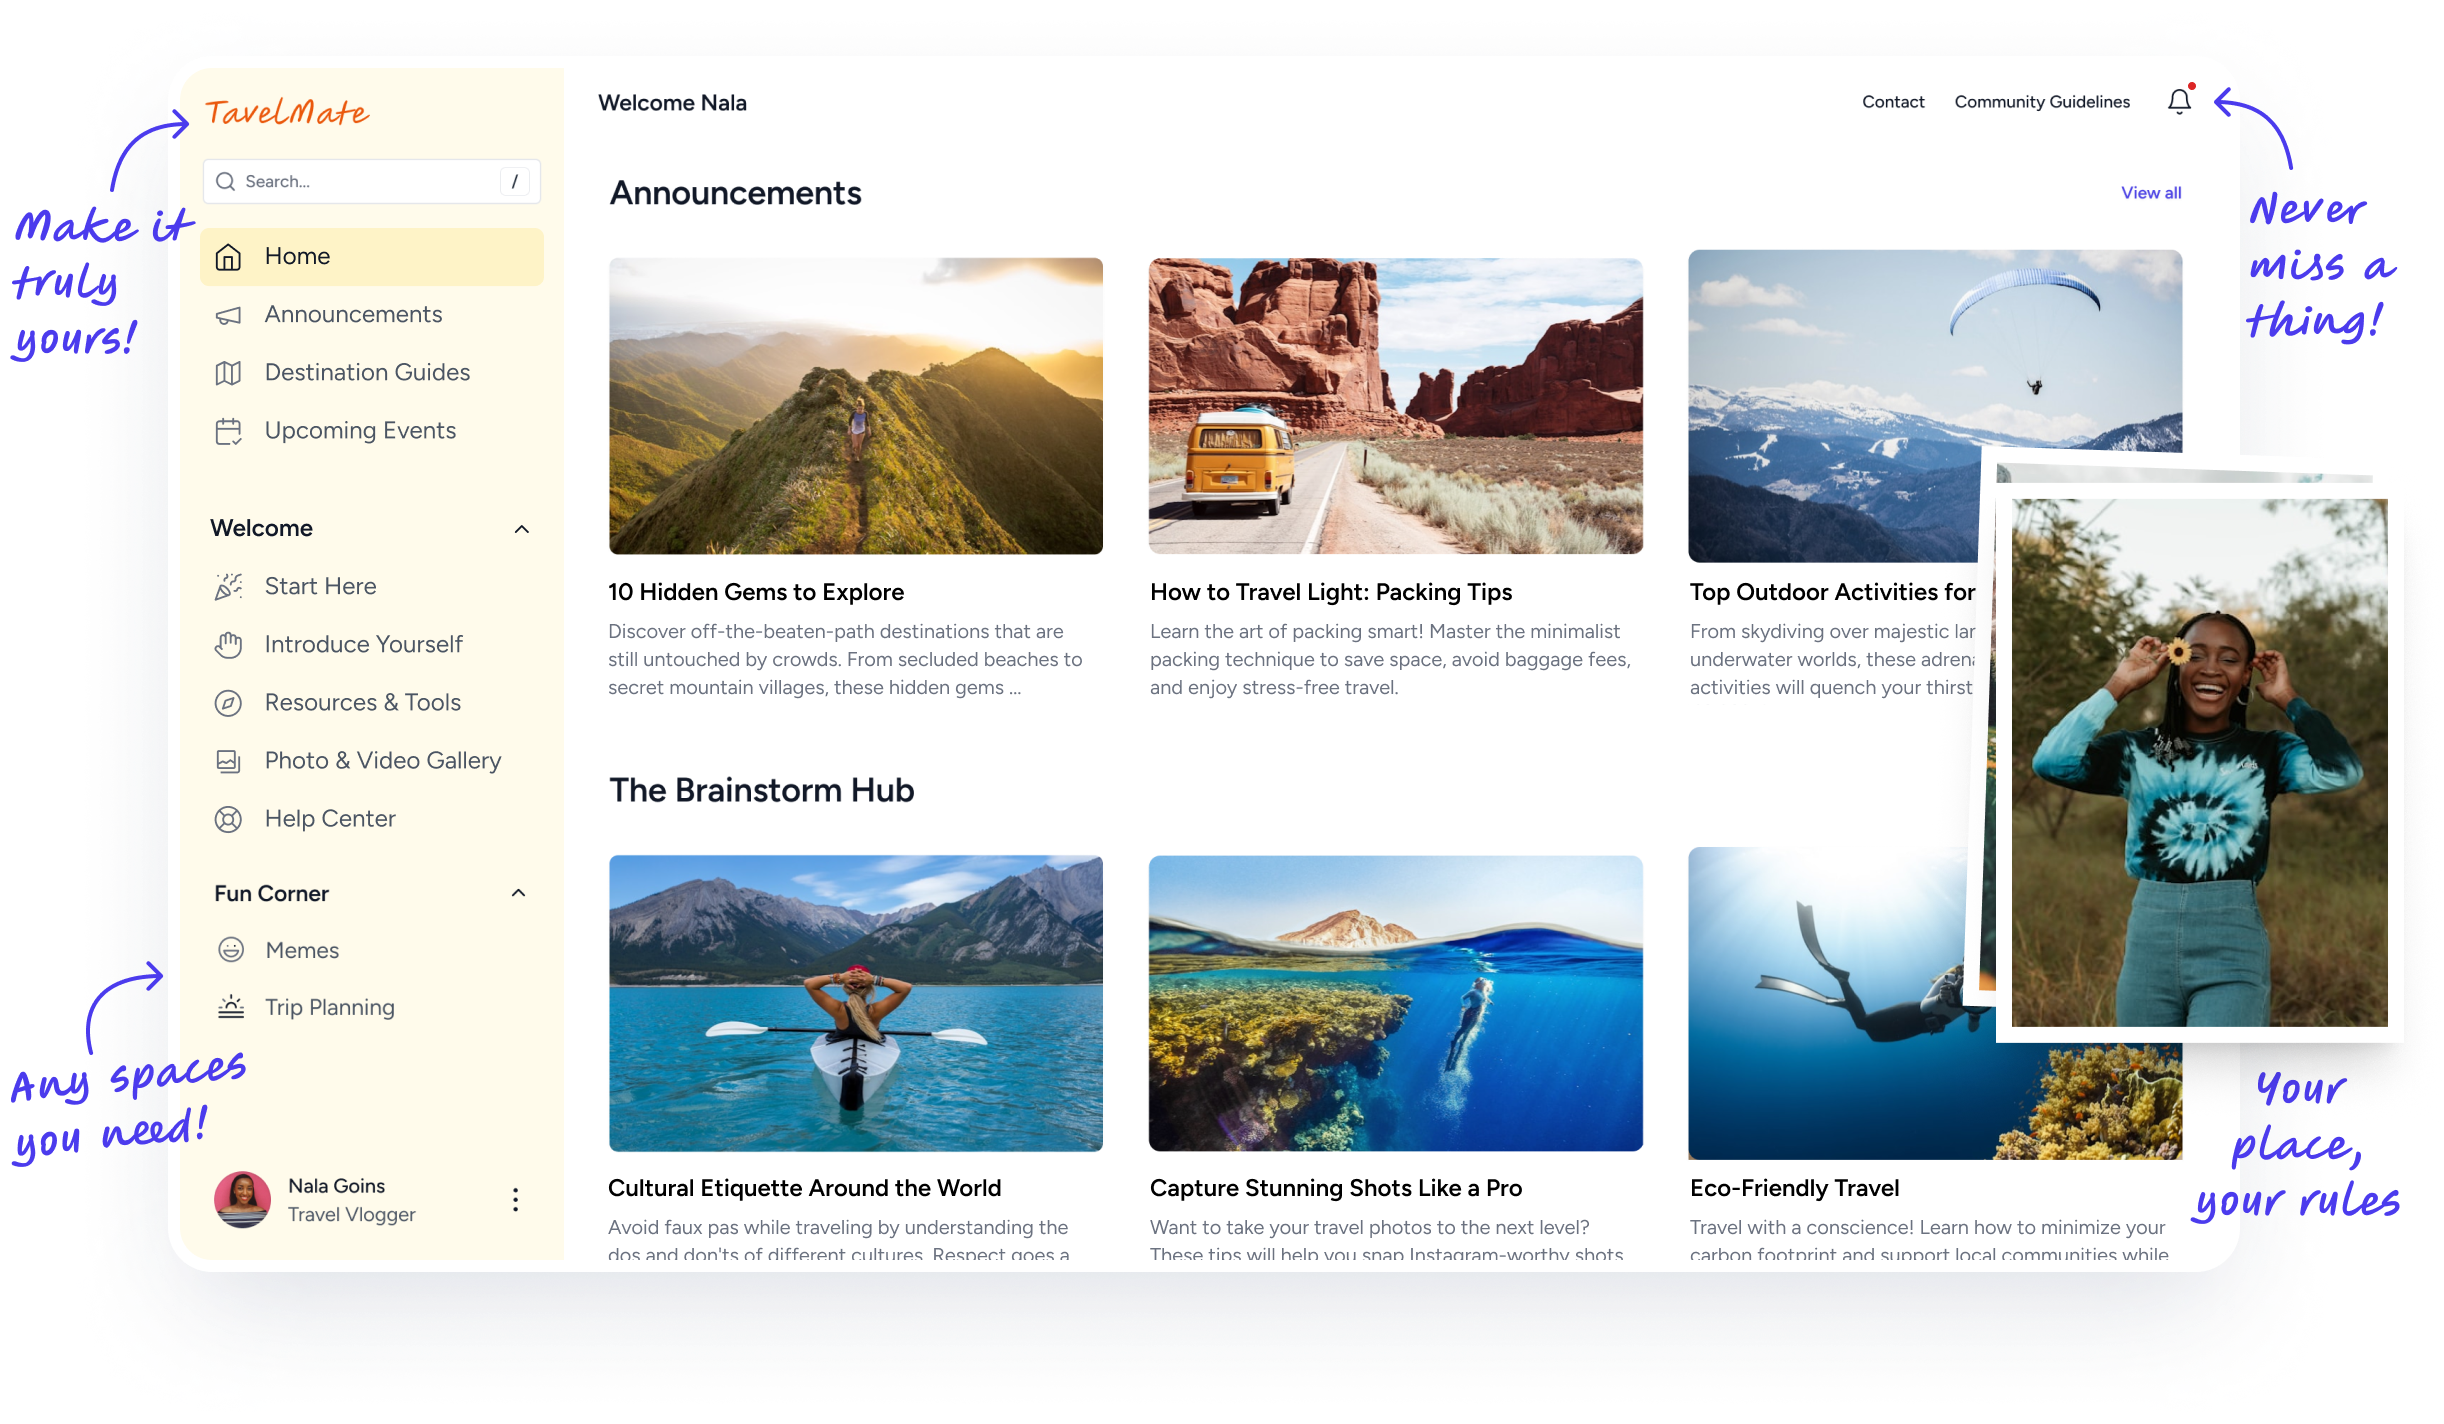2444x1424 pixels.
Task: Click the Trip Planning sunrise icon
Action: 231,1007
